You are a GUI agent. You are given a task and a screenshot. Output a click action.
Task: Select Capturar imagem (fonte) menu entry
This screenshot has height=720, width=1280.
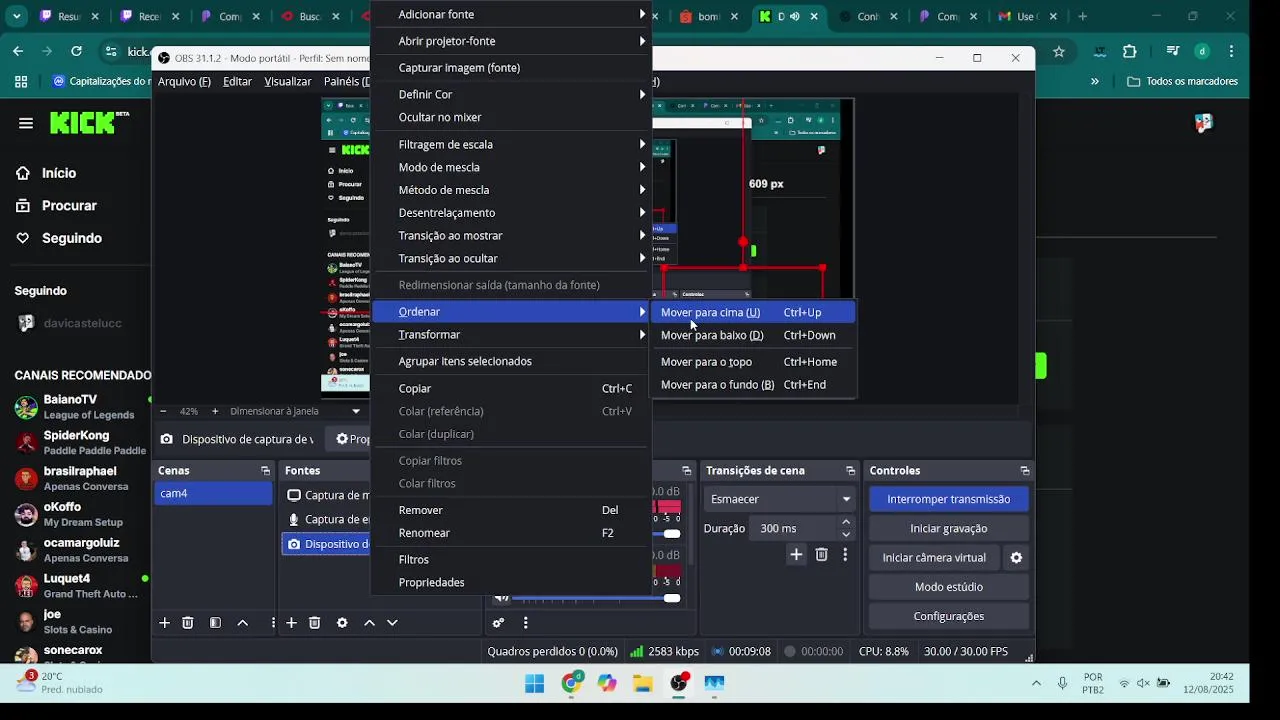click(x=510, y=68)
